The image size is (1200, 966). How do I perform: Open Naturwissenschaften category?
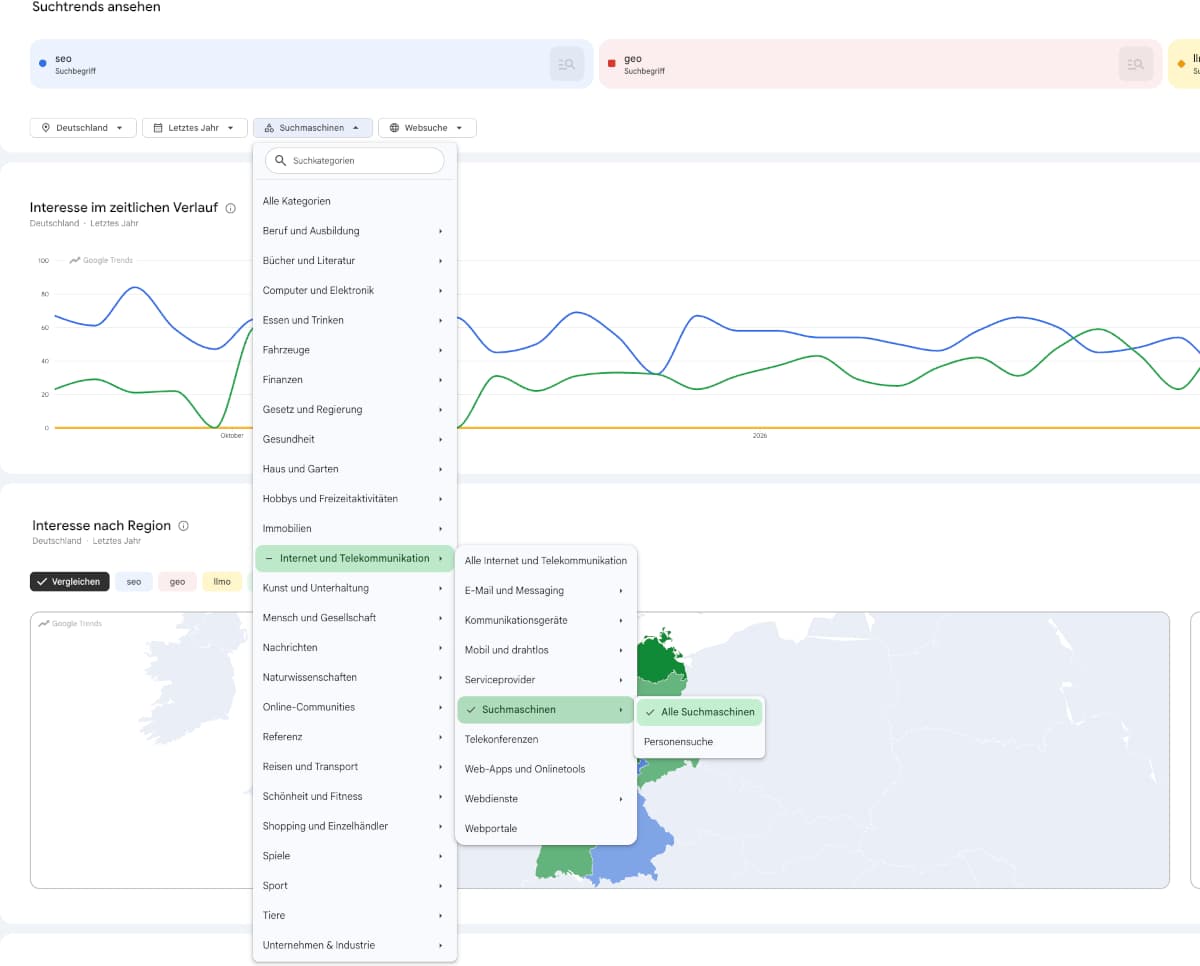pyautogui.click(x=355, y=677)
